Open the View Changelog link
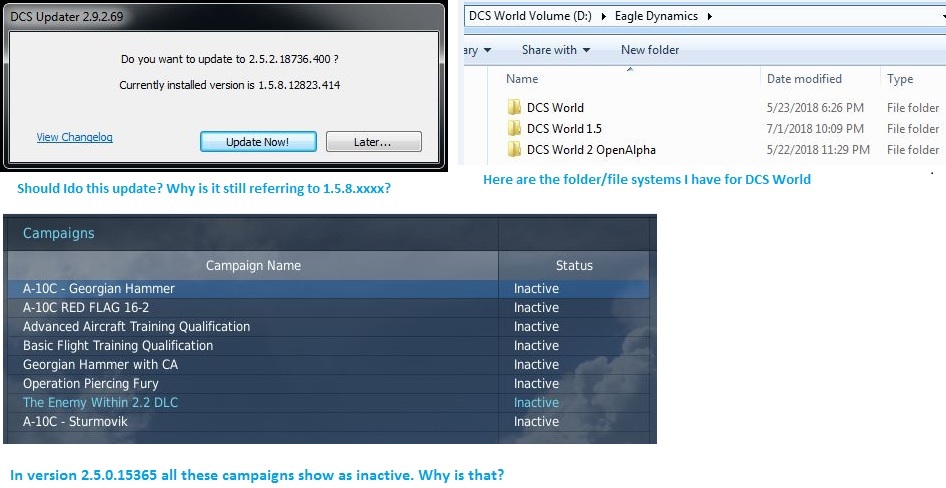 (74, 137)
